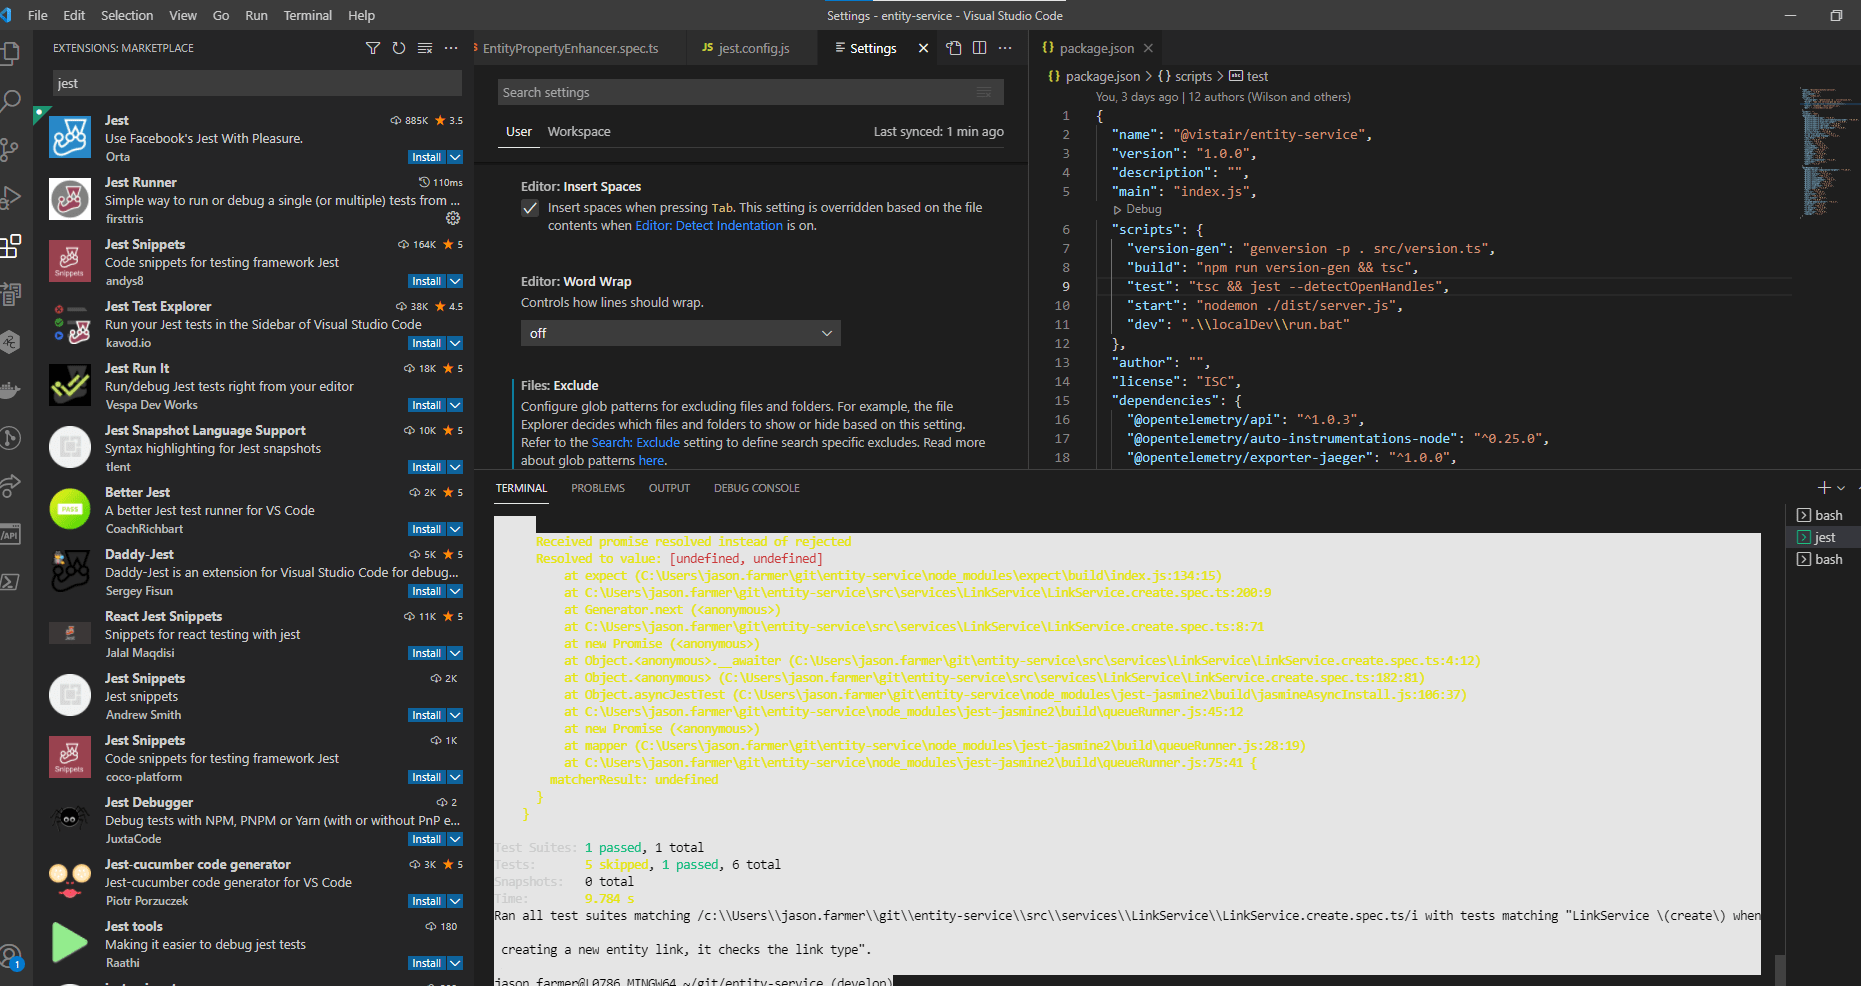The image size is (1861, 986).
Task: Click the Jest-cucumber code generator icon
Action: tap(70, 881)
